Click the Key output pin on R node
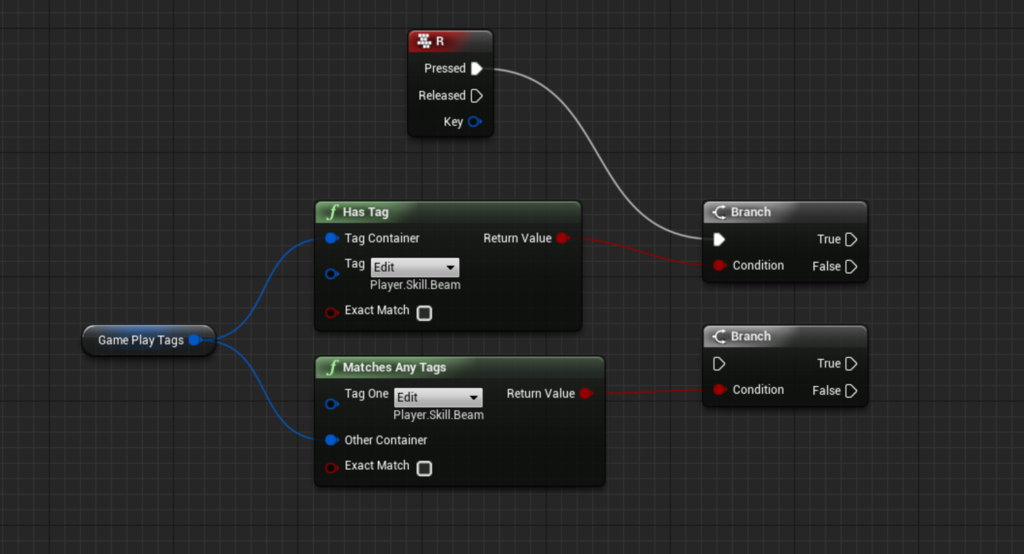The width and height of the screenshot is (1024, 554). 475,122
